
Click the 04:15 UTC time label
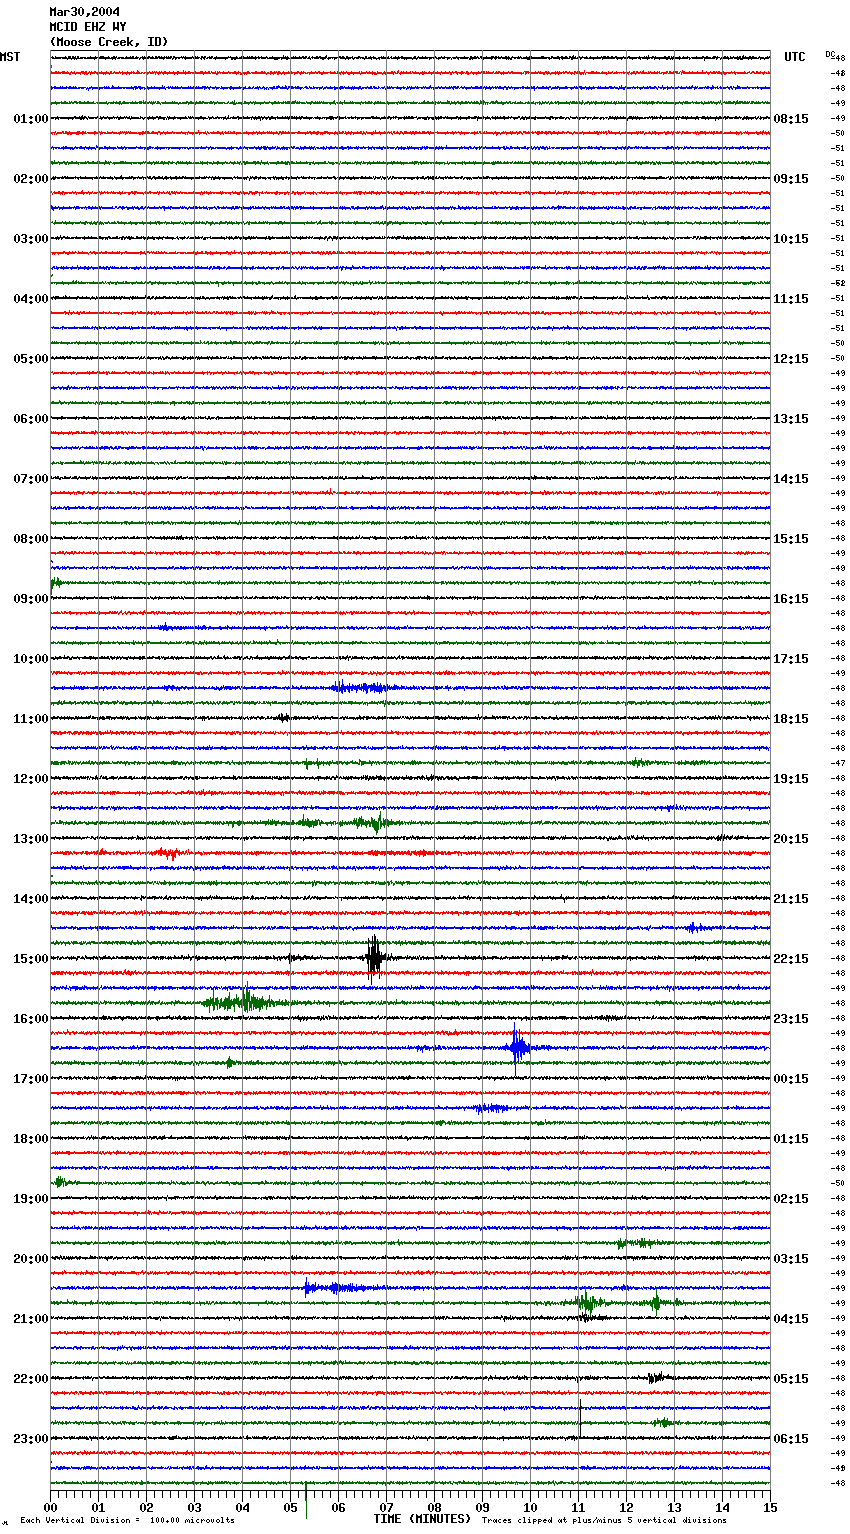tap(791, 1319)
